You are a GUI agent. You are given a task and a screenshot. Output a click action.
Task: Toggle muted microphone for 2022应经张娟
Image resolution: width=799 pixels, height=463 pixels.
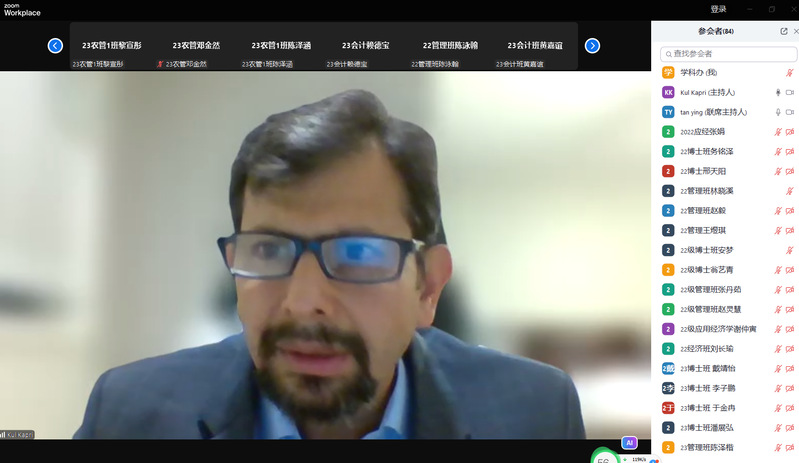tap(776, 132)
